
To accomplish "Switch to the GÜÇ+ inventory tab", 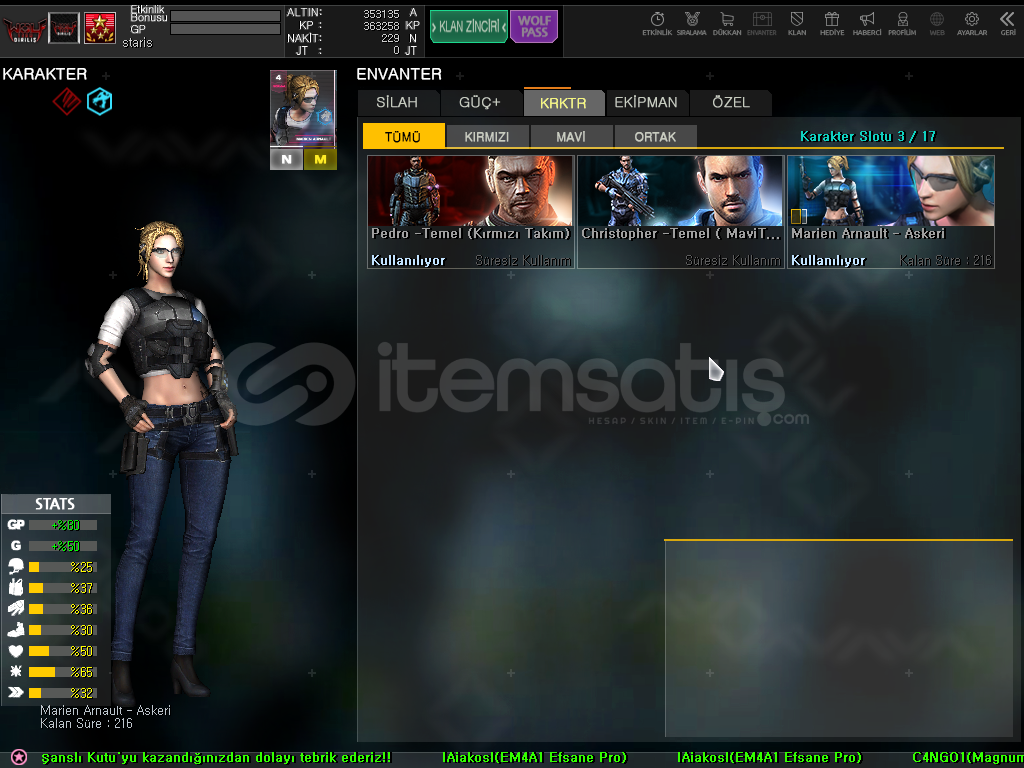I will [479, 103].
